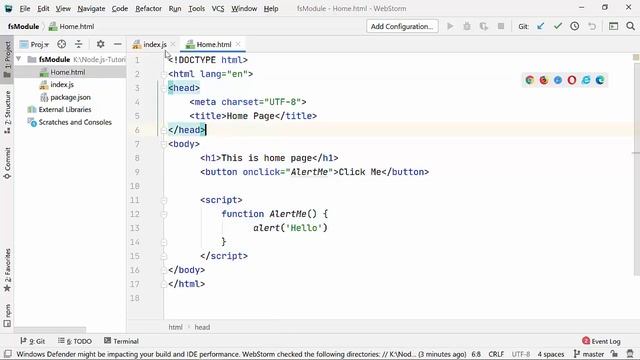This screenshot has height=360, width=640.
Task: Open the Navigate menu
Action: (x=91, y=8)
